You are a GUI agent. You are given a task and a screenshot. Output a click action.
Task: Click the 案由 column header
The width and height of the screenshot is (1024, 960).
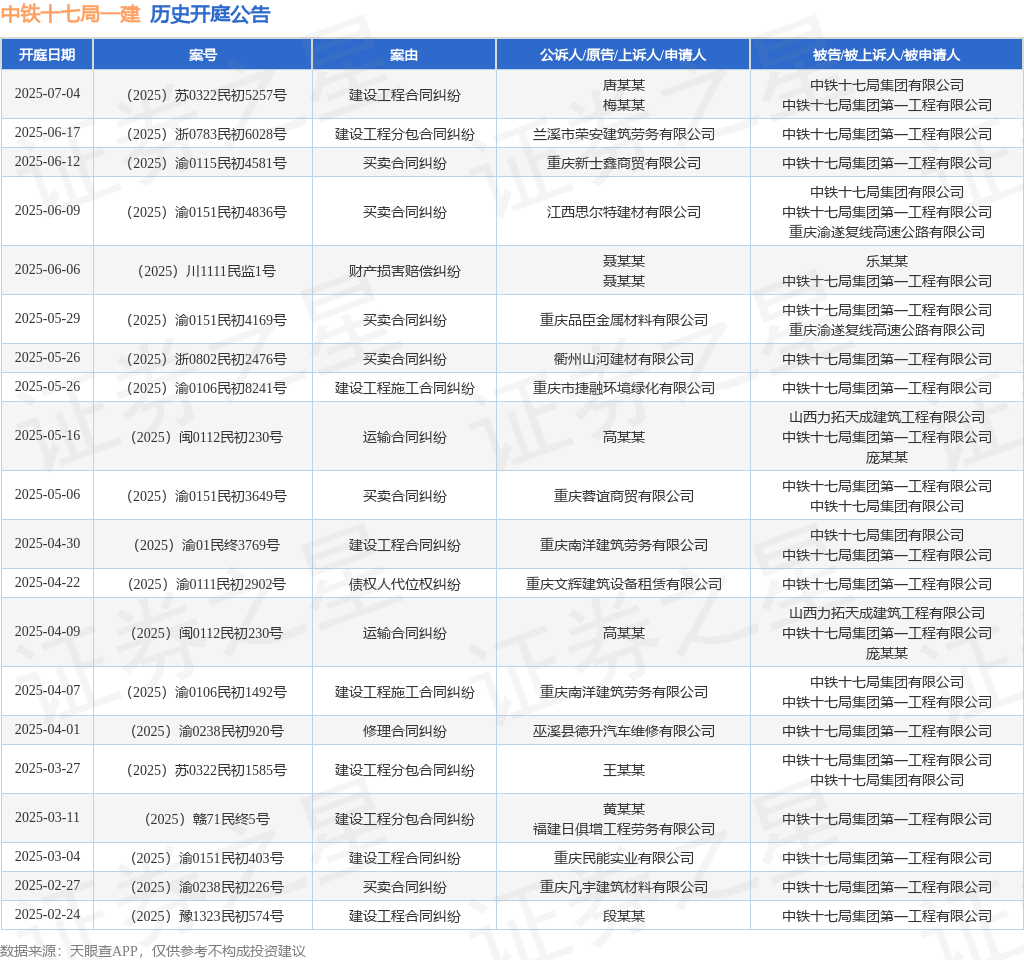point(404,55)
